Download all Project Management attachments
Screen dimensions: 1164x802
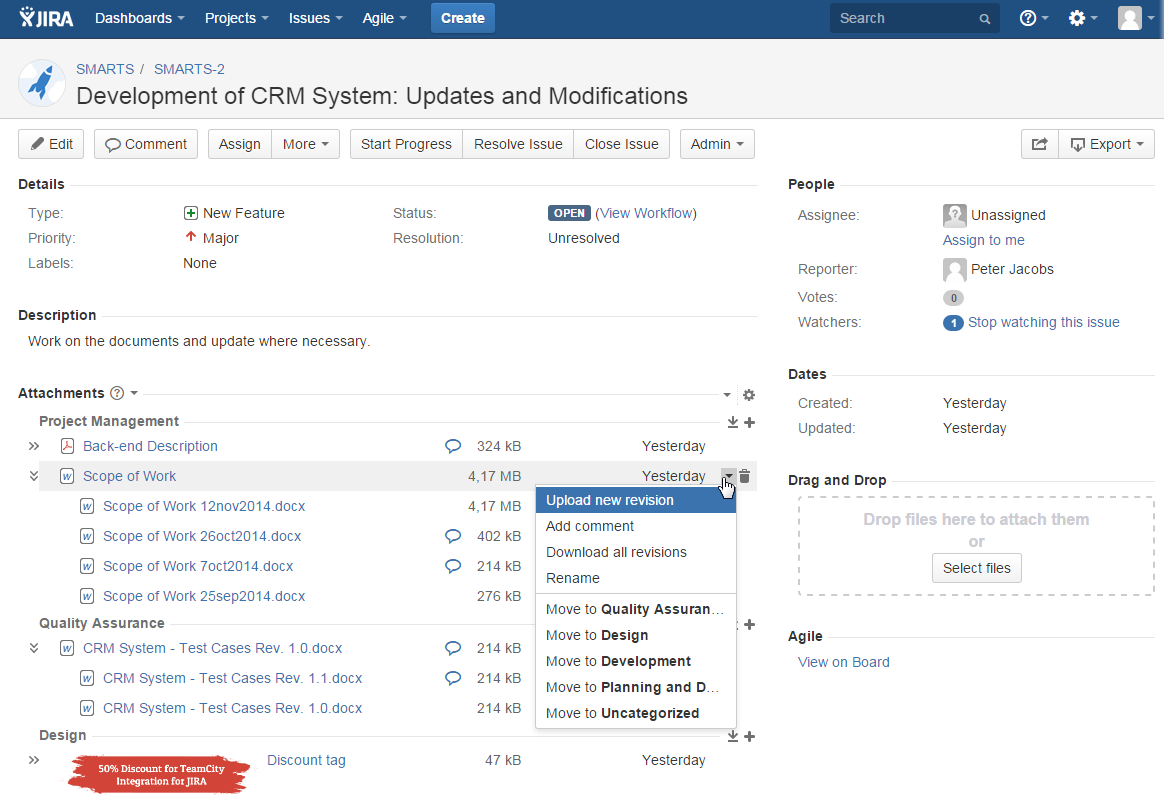pos(732,422)
